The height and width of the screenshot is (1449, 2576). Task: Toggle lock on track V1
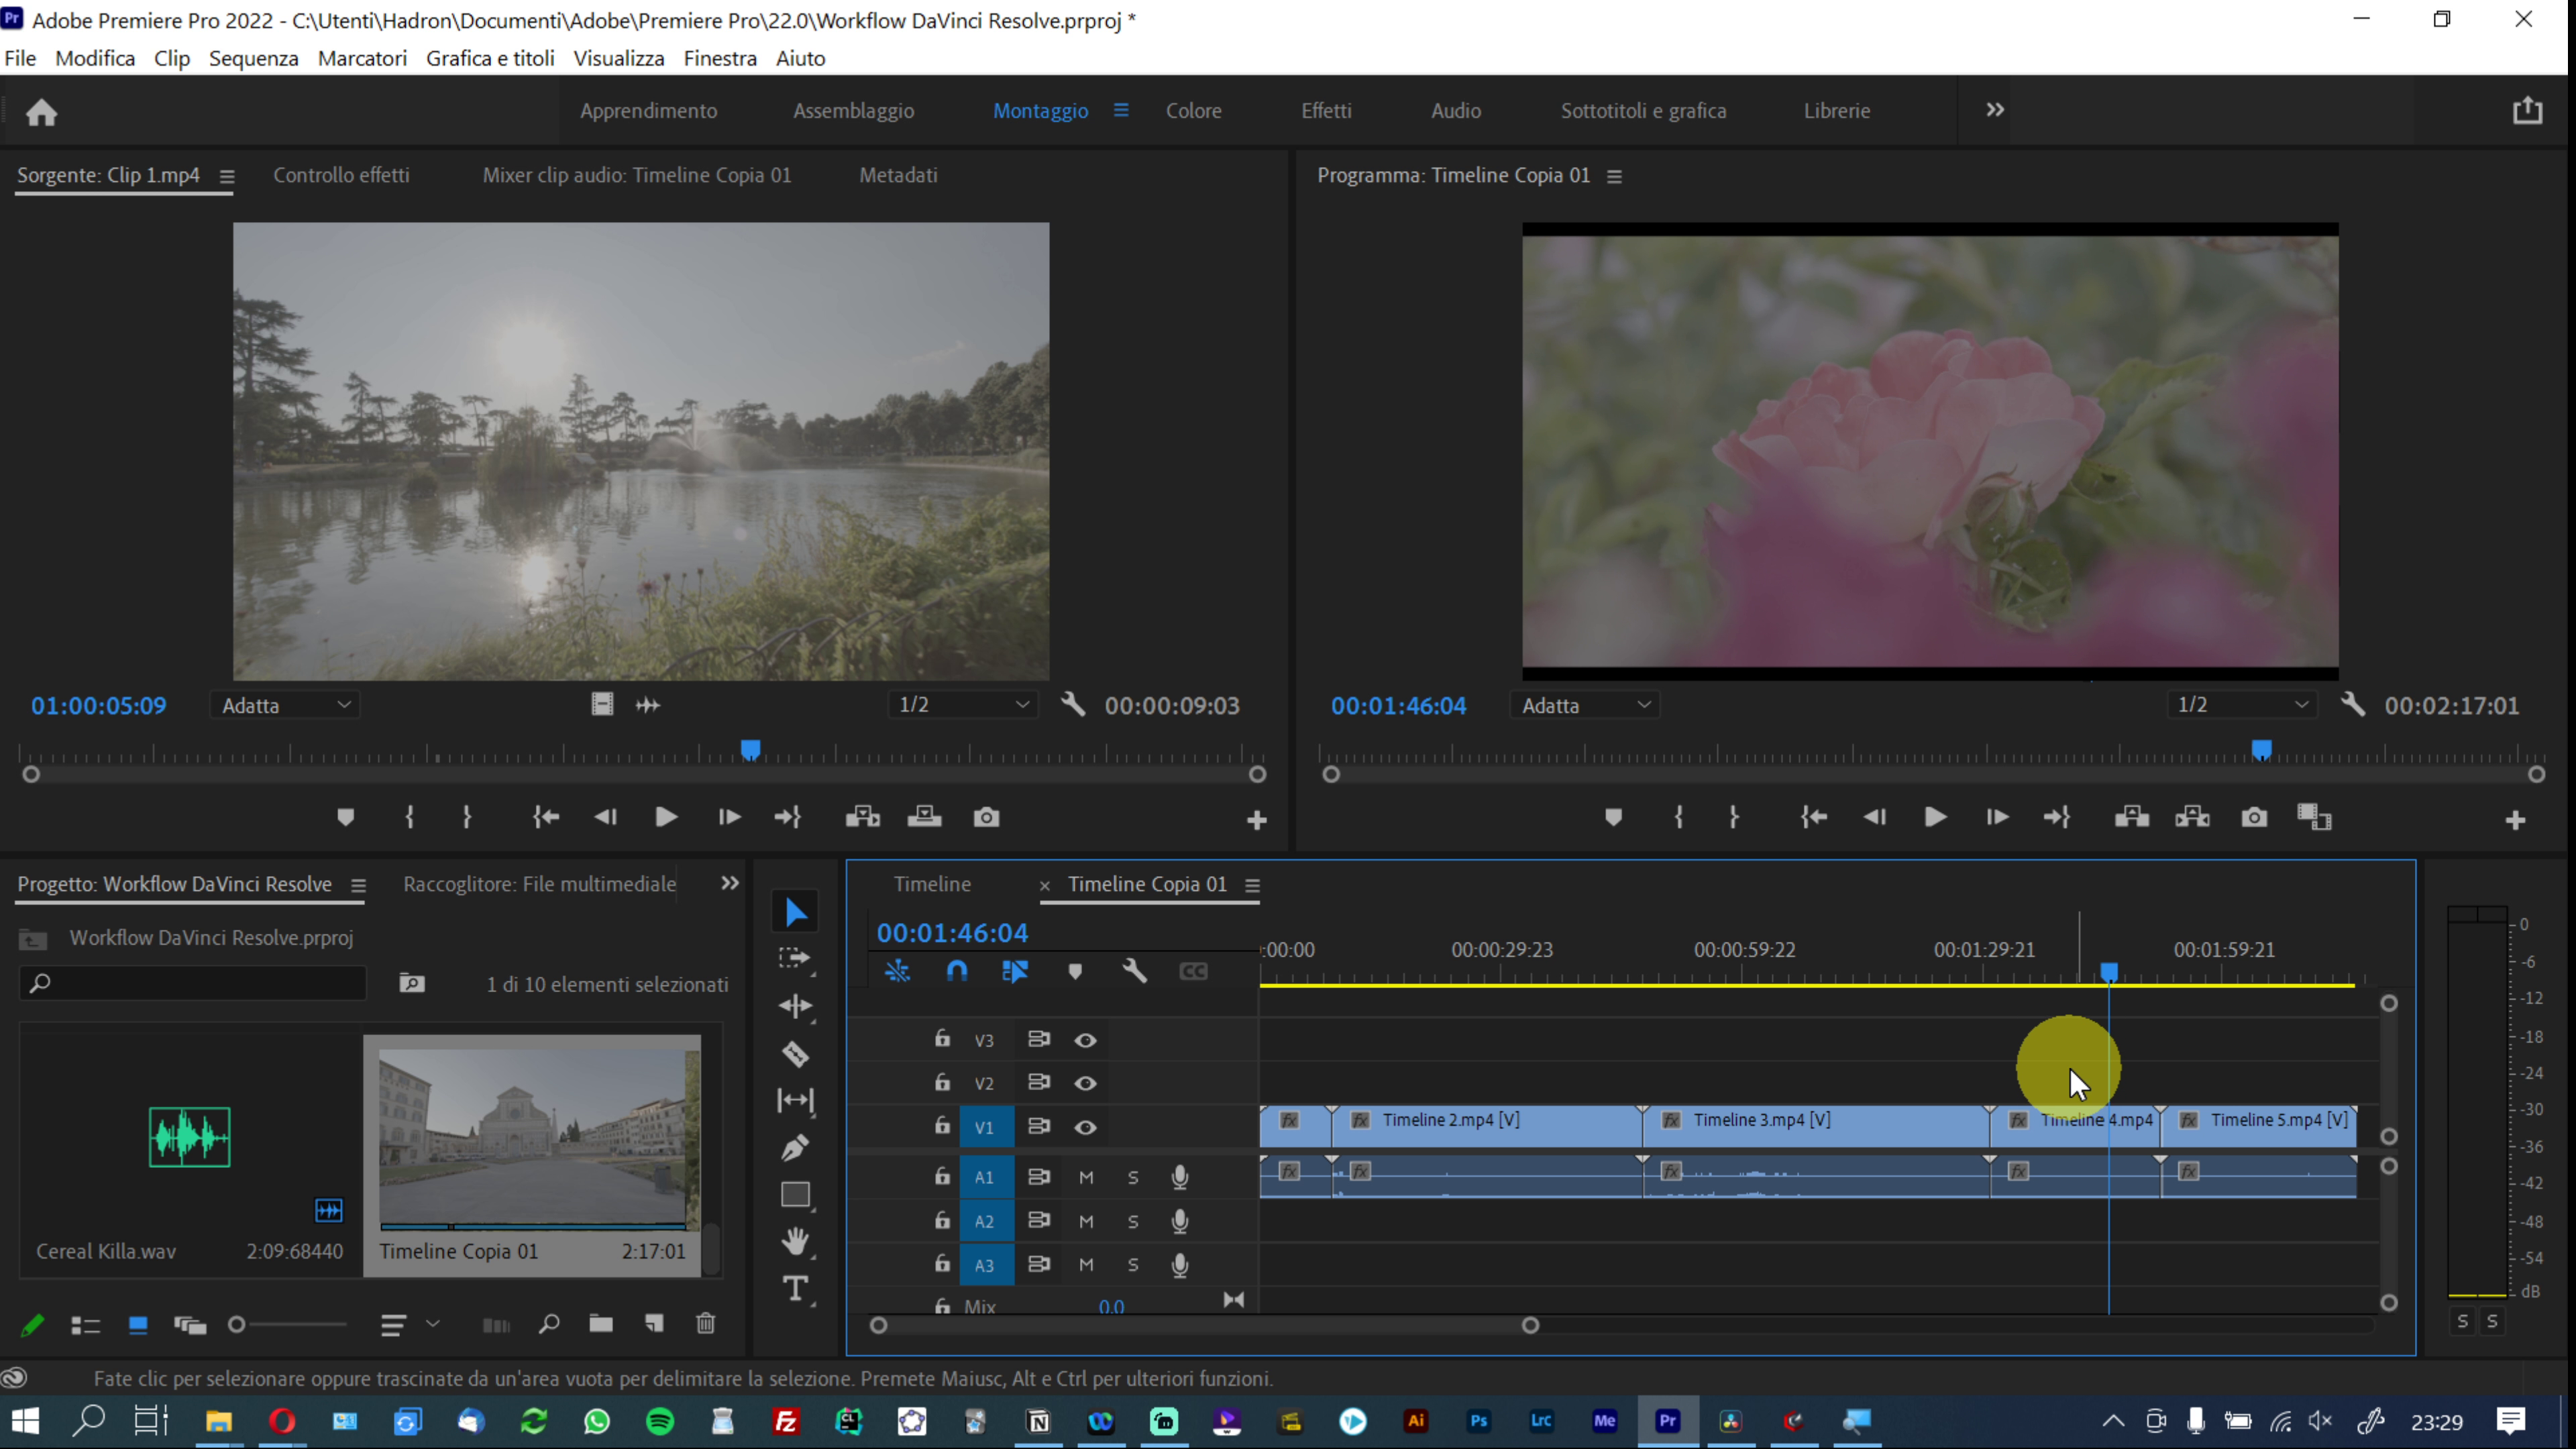tap(942, 1126)
